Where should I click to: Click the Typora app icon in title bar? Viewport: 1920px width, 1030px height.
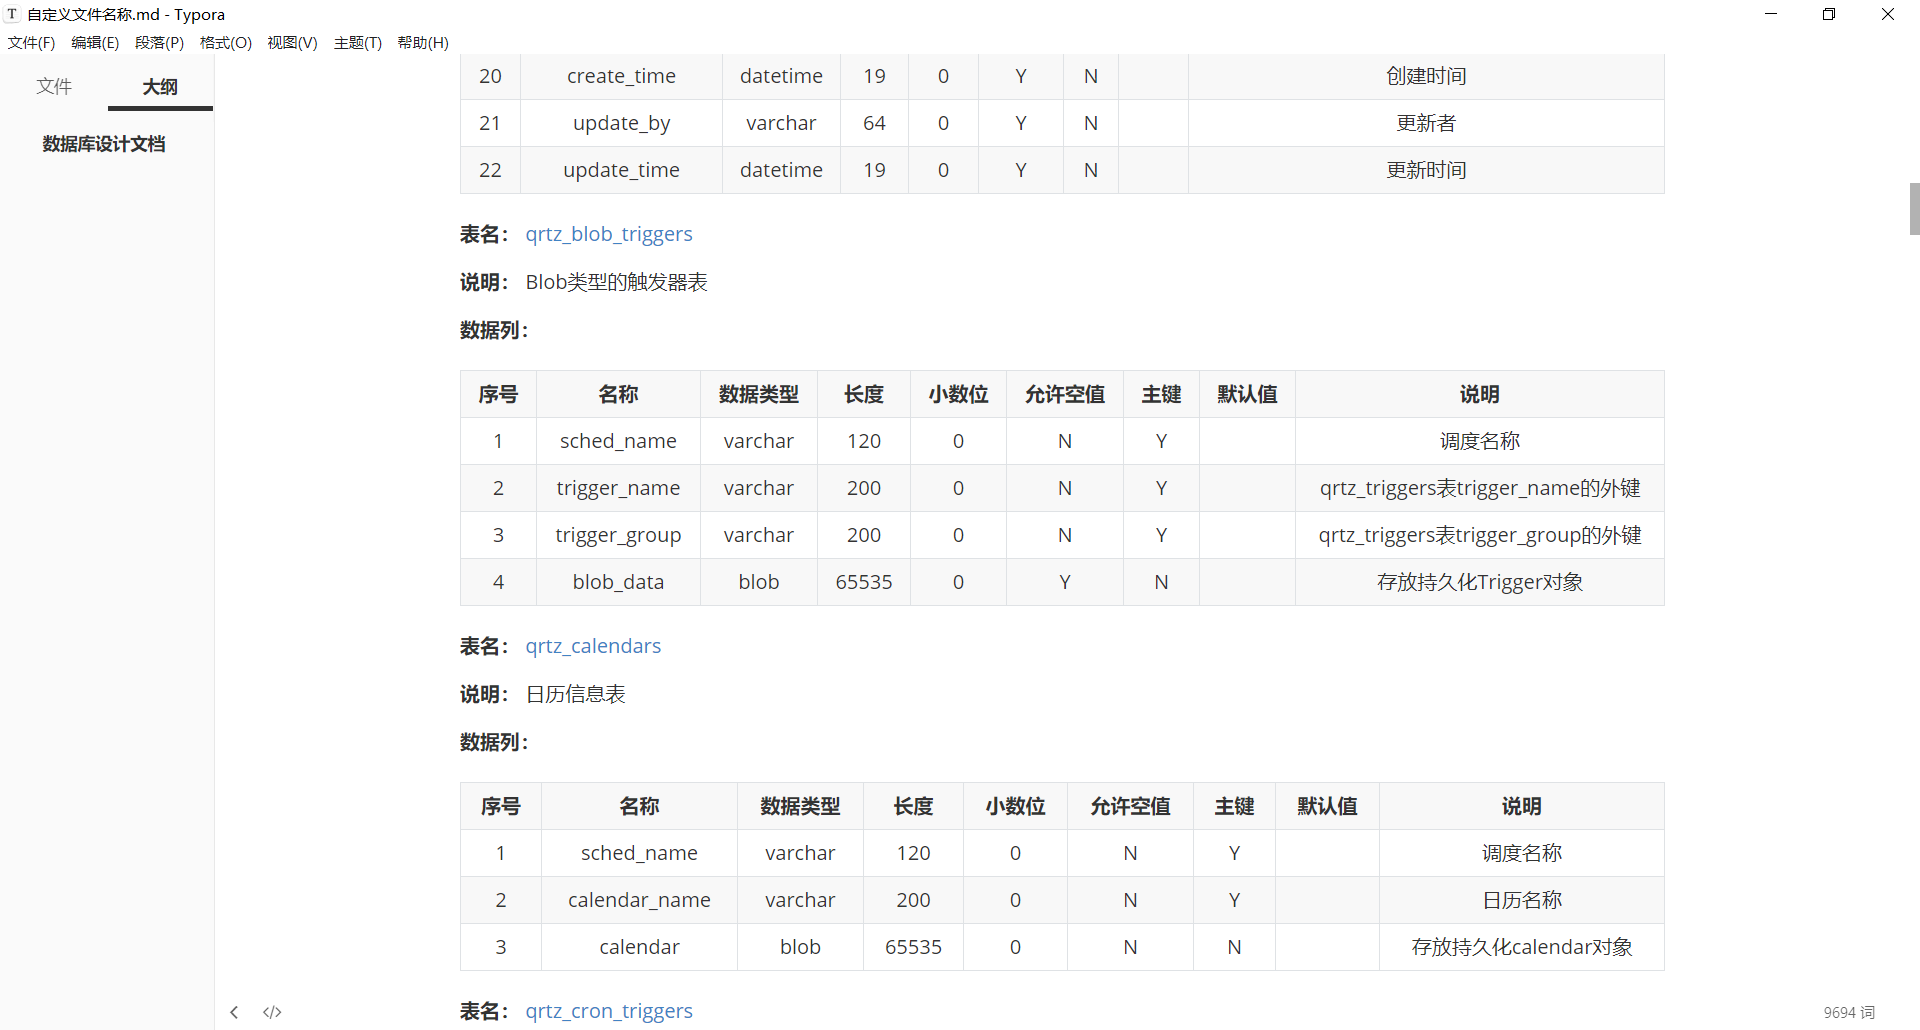coord(12,14)
